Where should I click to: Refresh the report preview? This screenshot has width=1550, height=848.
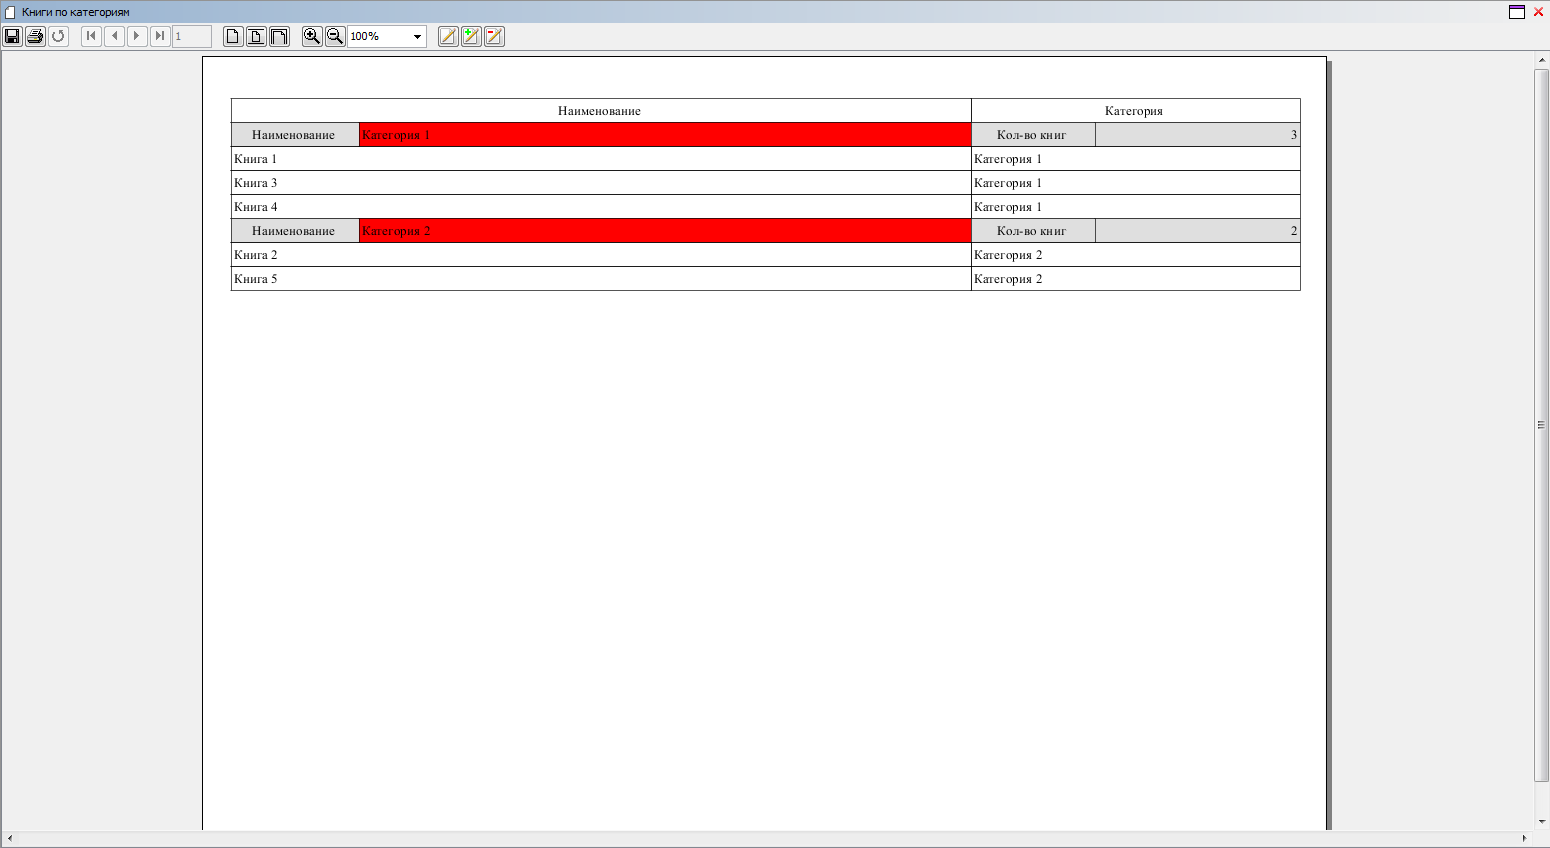click(x=58, y=37)
